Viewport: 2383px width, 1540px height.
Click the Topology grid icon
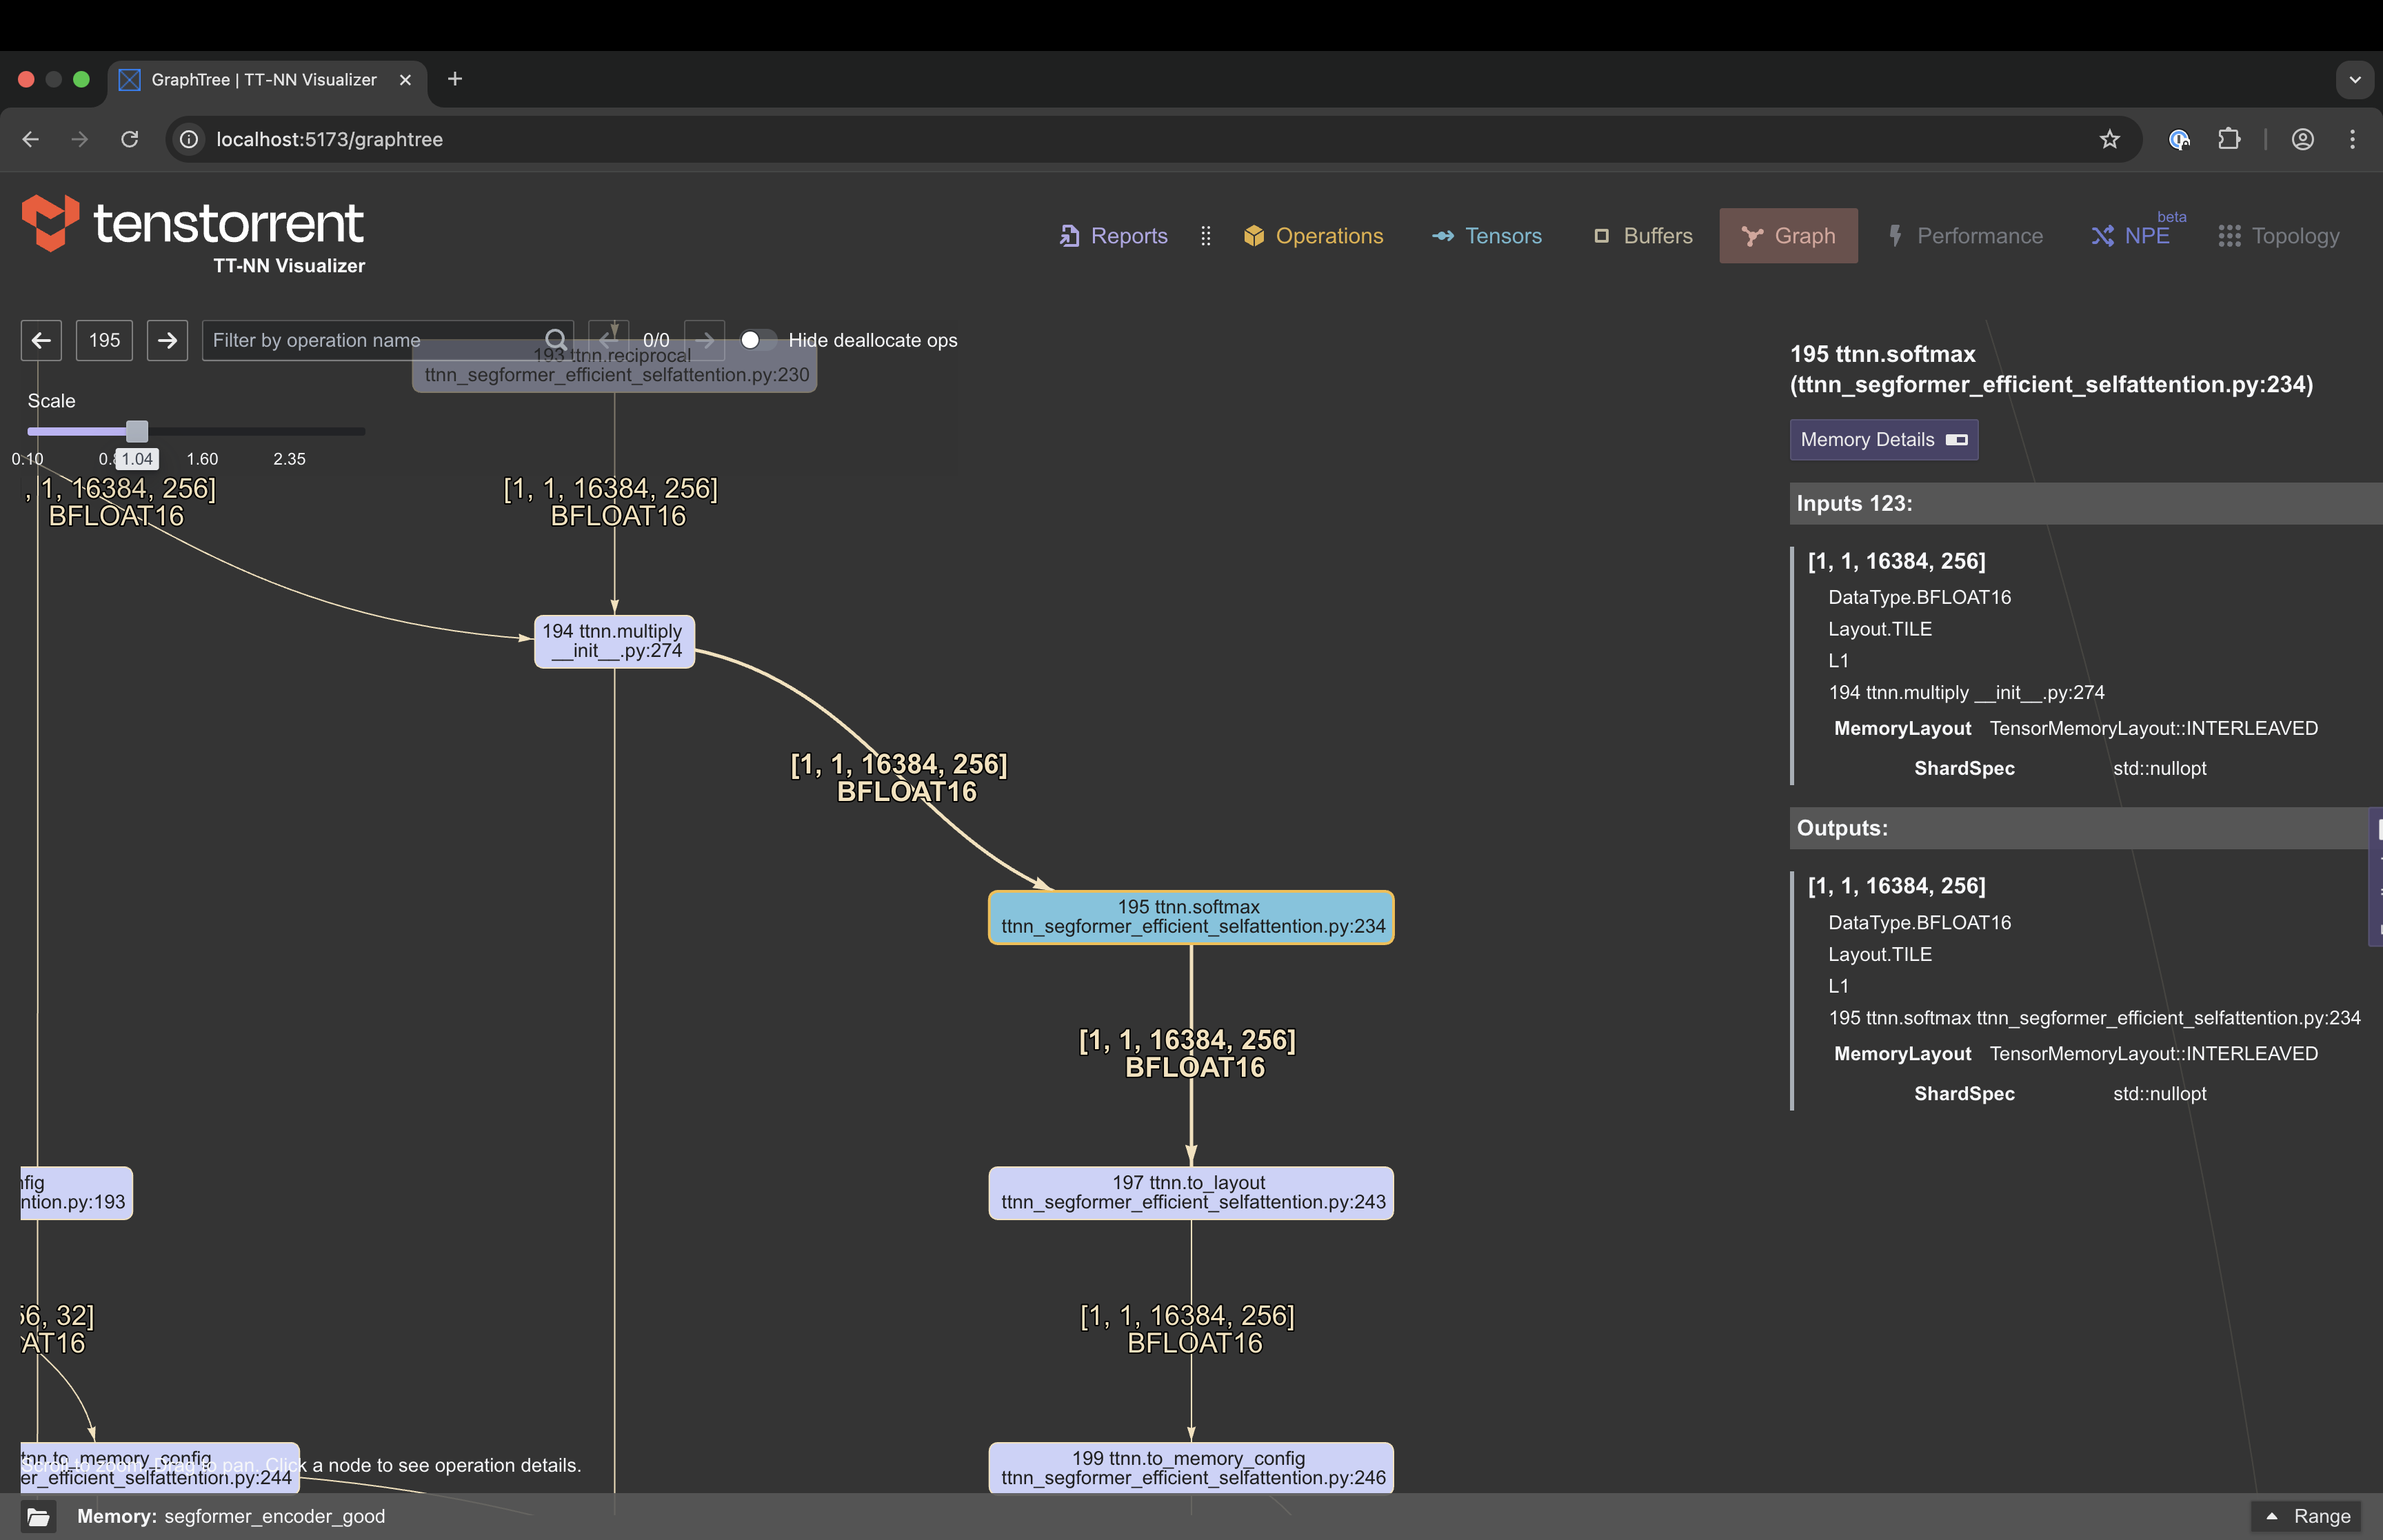(x=2230, y=236)
